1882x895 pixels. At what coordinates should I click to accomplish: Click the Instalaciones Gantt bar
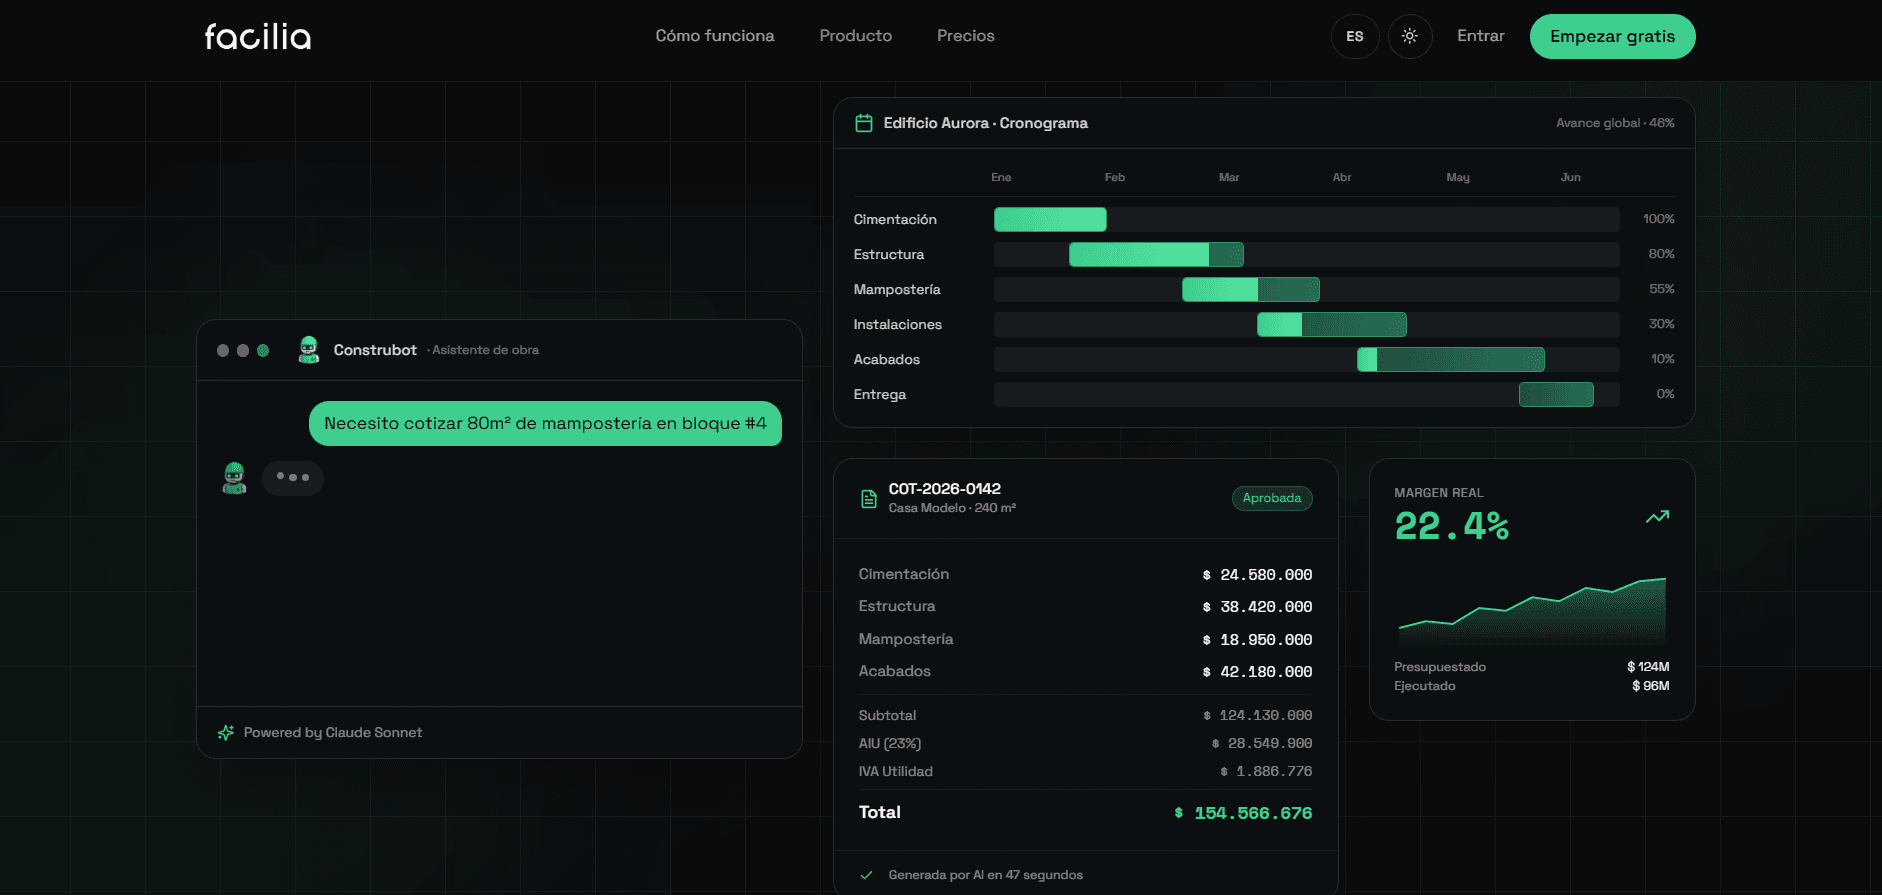tap(1332, 325)
